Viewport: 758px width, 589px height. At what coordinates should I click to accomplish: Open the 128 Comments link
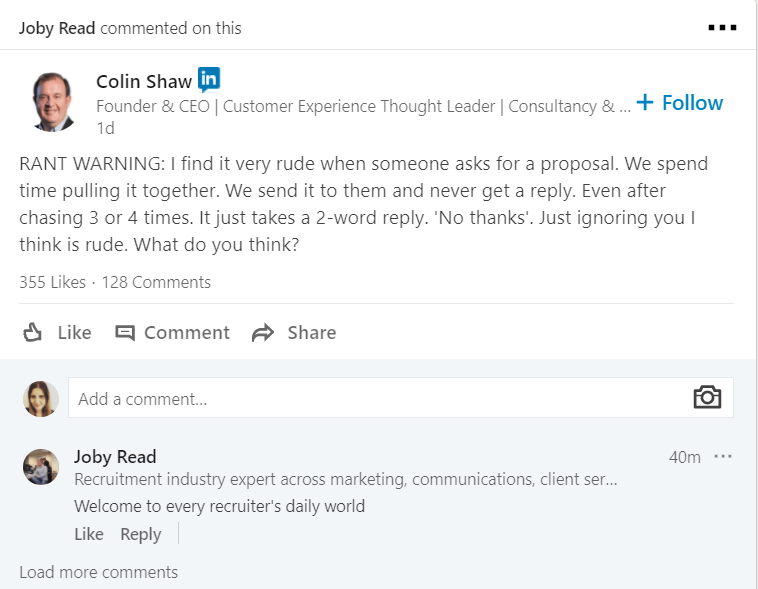[156, 282]
